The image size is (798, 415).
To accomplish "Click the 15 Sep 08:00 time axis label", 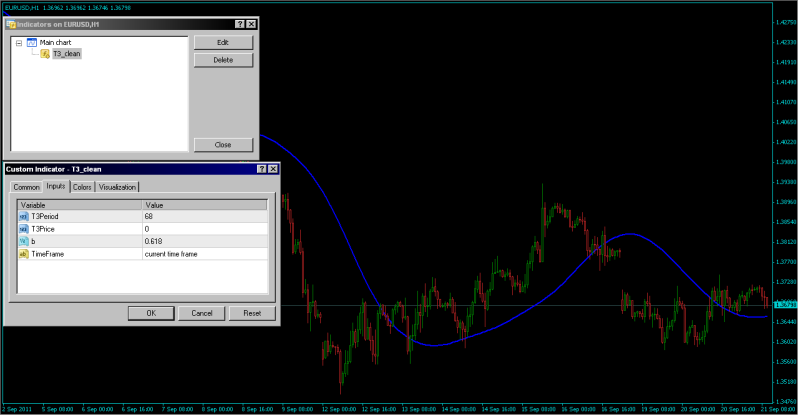I will [x=538, y=409].
